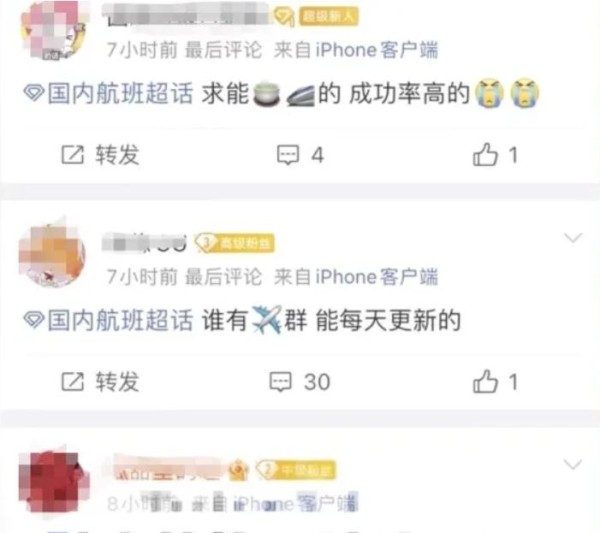The height and width of the screenshot is (533, 600).
Task: Open comments icon with 30 replies
Action: [x=280, y=381]
